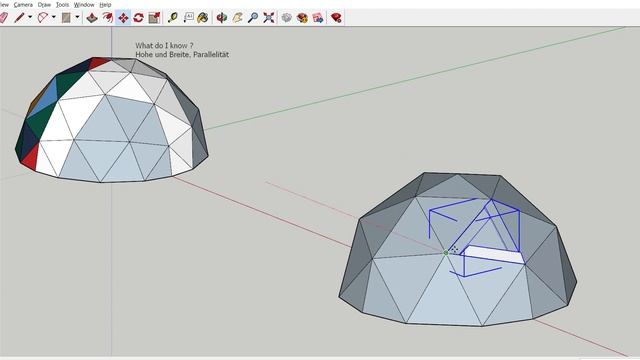The width and height of the screenshot is (640, 360).
Task: Select the Paint Bucket tool
Action: (203, 18)
